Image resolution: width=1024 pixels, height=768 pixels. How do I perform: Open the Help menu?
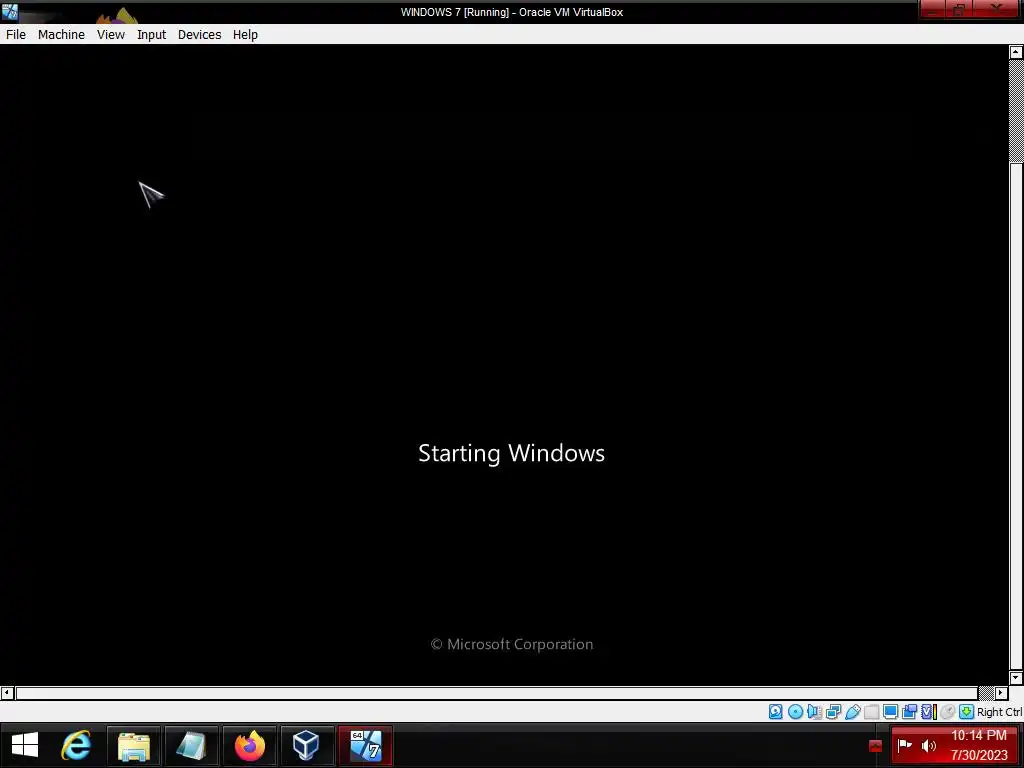(x=245, y=35)
